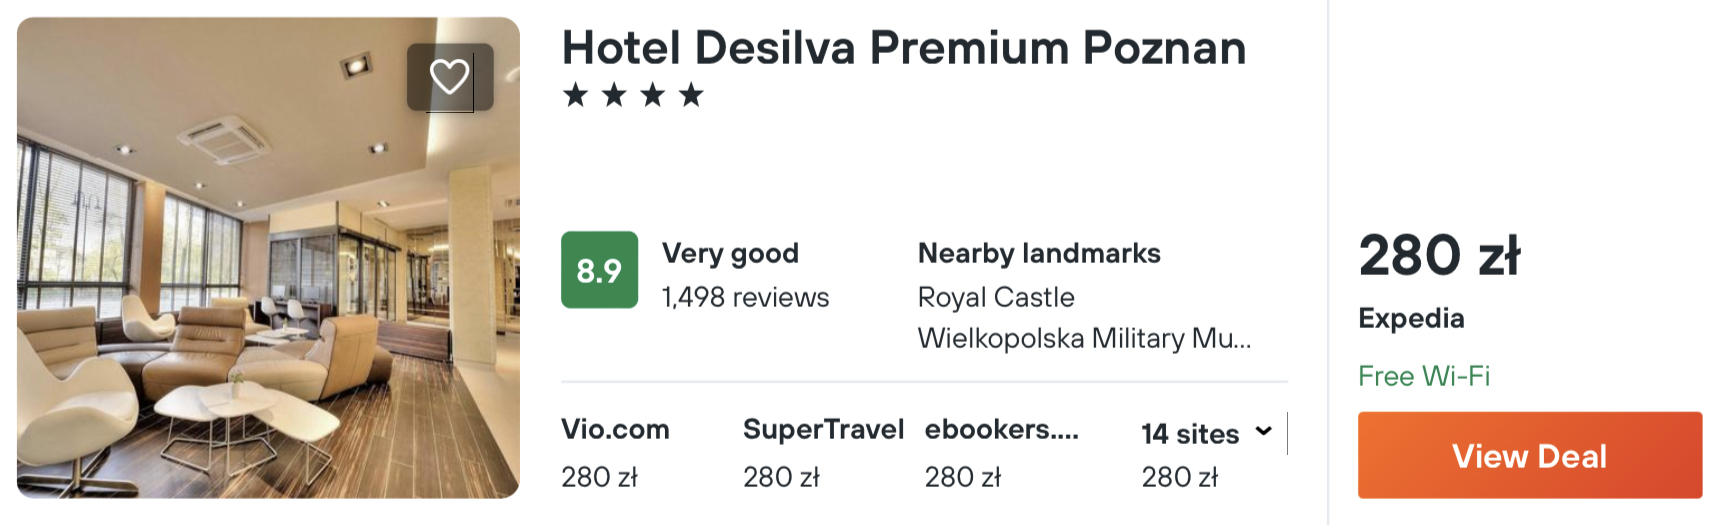Viewport: 1721px width, 525px height.
Task: Click the Expedia provider label
Action: point(1411,318)
